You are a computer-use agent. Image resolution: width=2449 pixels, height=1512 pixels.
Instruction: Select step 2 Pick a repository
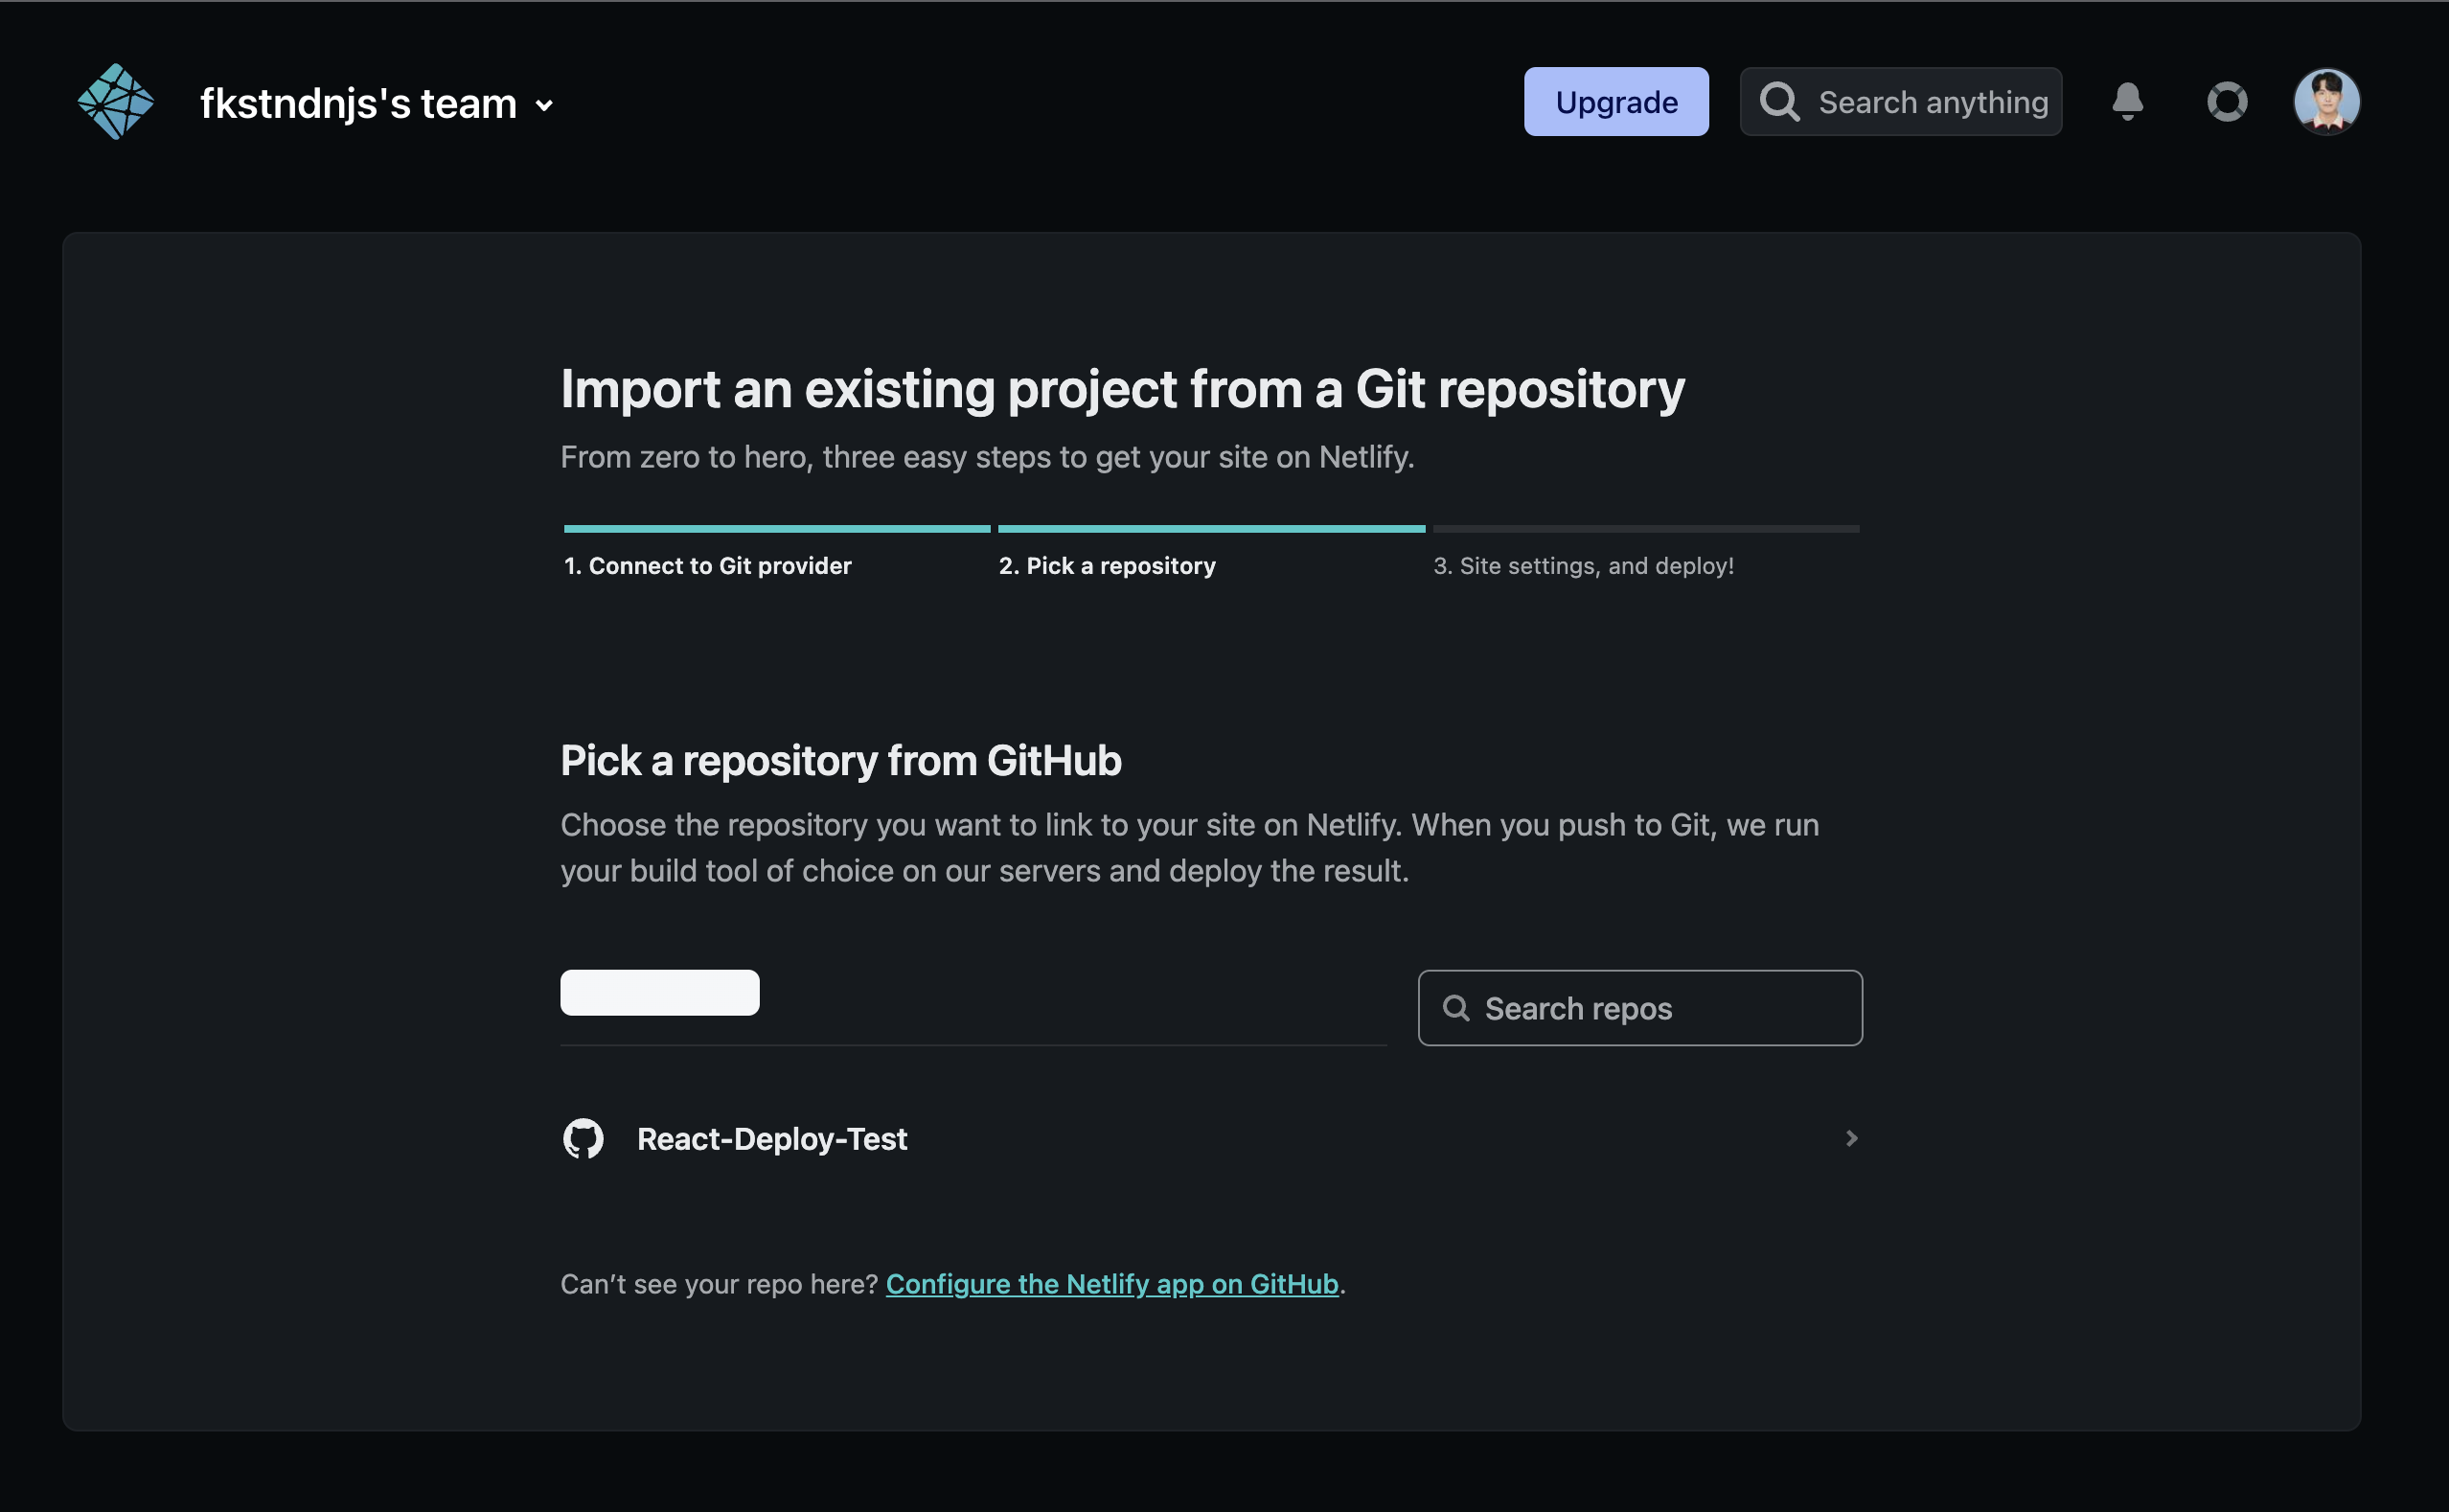coord(1107,566)
